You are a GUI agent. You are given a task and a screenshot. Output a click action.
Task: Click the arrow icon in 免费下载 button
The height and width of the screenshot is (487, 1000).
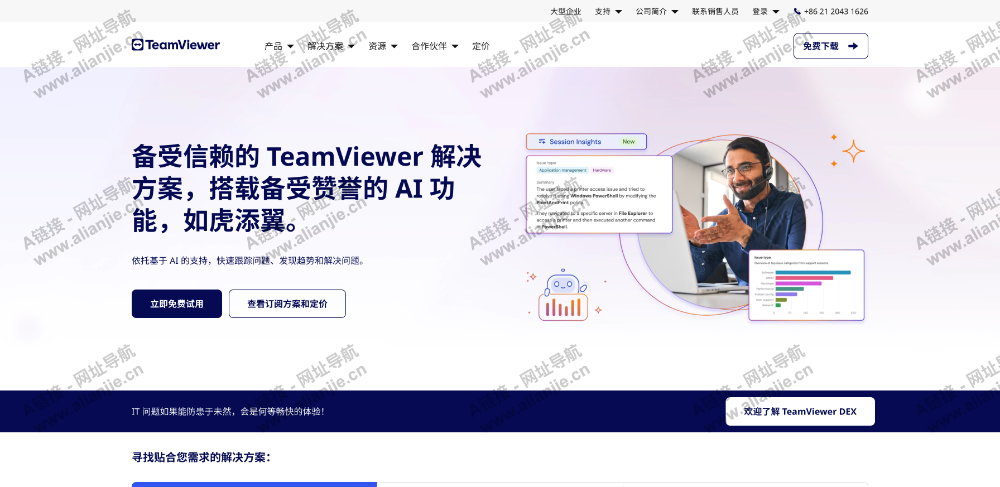(853, 46)
